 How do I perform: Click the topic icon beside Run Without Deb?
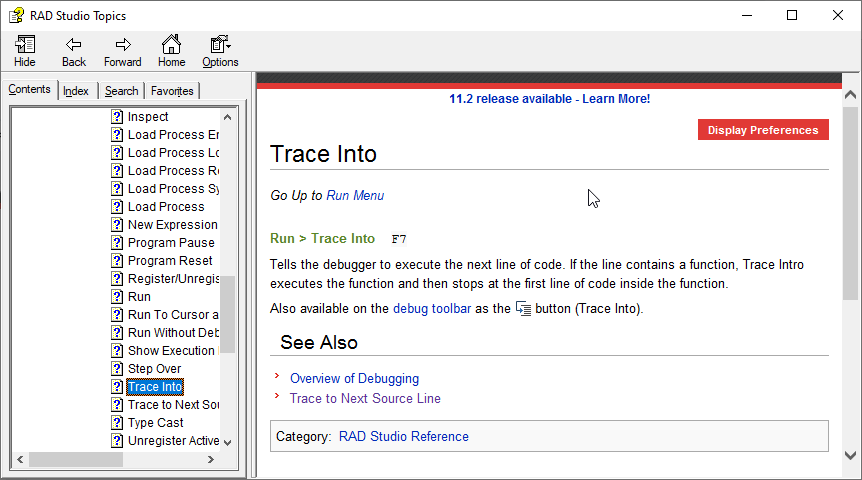coord(117,333)
